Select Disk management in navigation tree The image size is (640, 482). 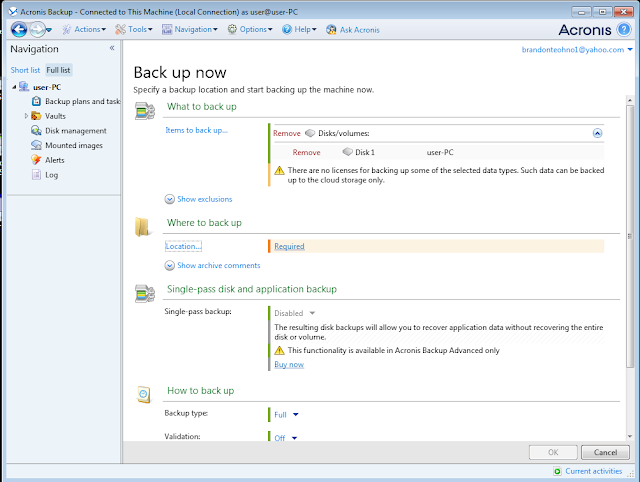[x=69, y=131]
